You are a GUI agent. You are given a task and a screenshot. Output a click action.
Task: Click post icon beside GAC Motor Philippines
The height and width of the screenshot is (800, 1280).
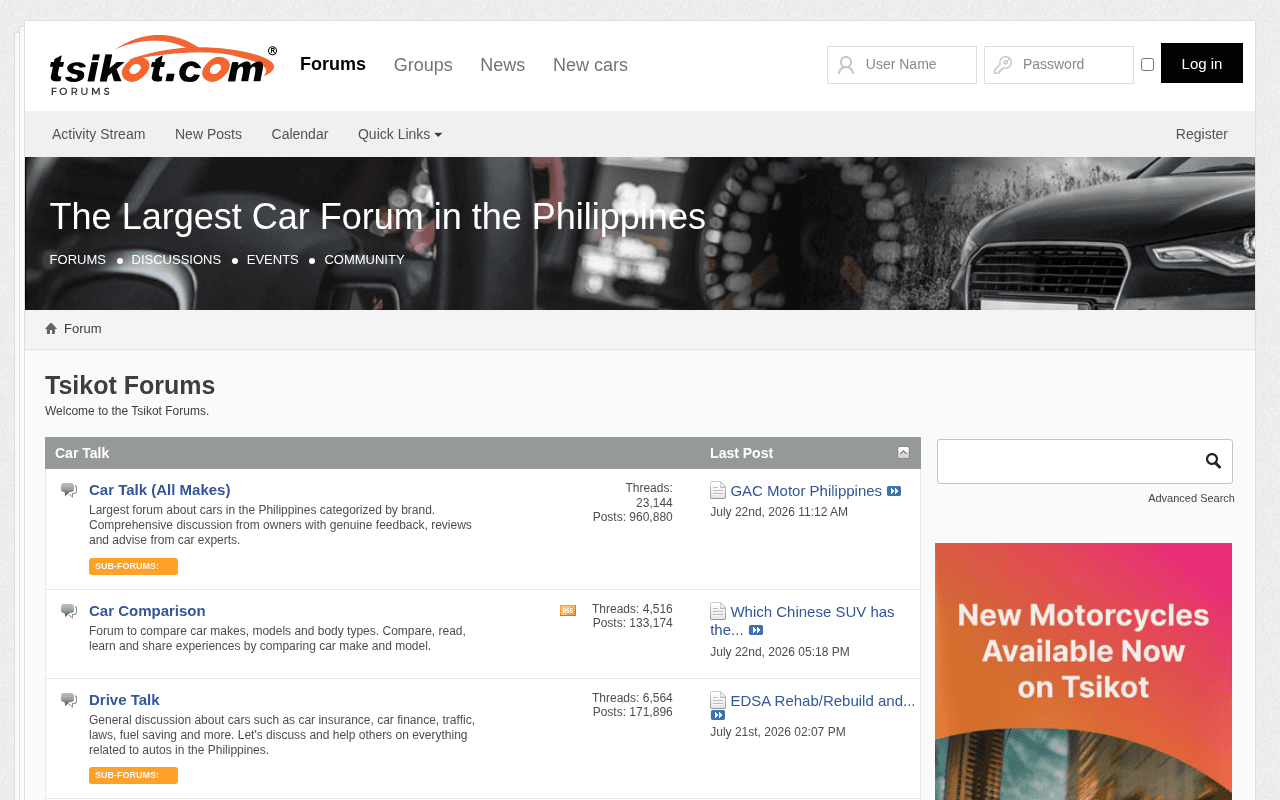718,490
